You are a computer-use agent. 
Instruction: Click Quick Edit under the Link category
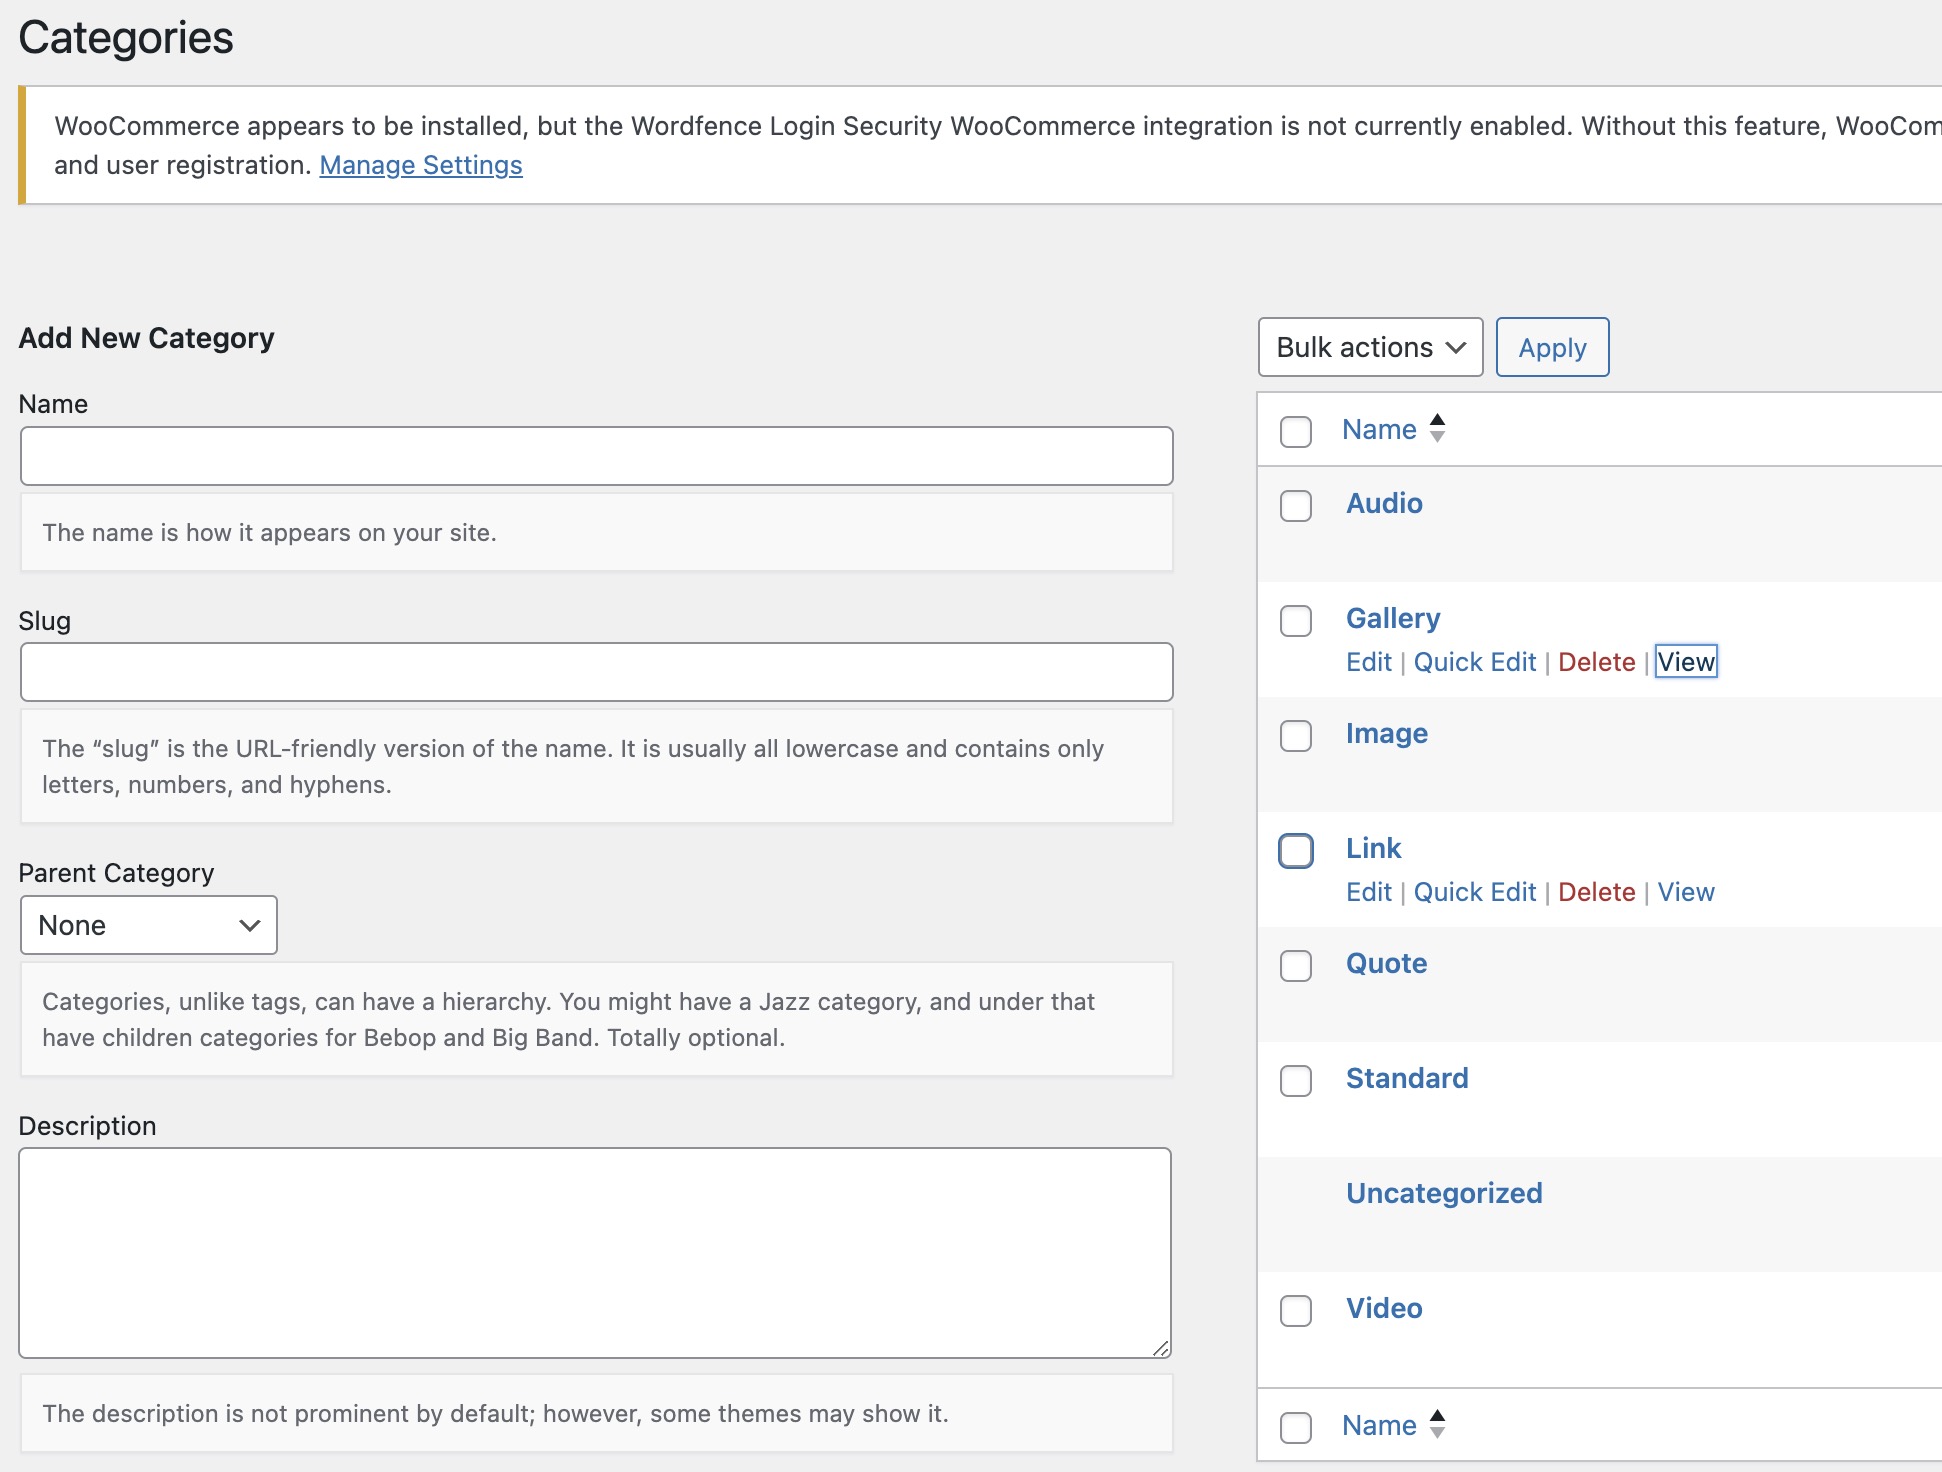pyautogui.click(x=1474, y=892)
